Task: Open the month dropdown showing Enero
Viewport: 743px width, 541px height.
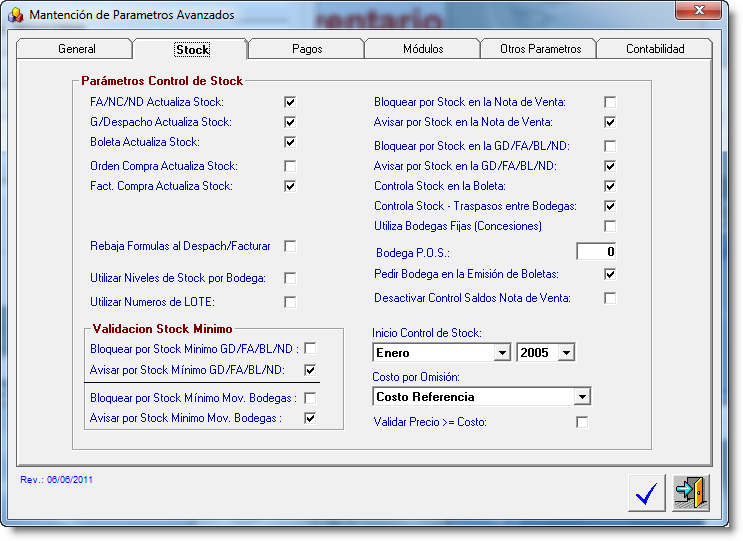Action: pyautogui.click(x=502, y=353)
